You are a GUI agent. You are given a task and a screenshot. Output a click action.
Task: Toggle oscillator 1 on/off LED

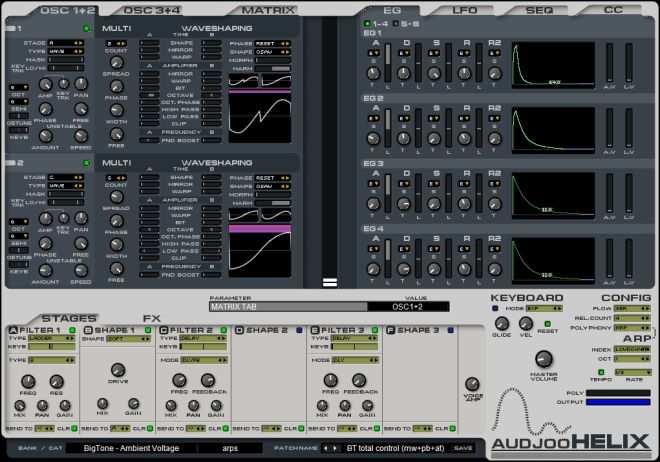tap(86, 28)
